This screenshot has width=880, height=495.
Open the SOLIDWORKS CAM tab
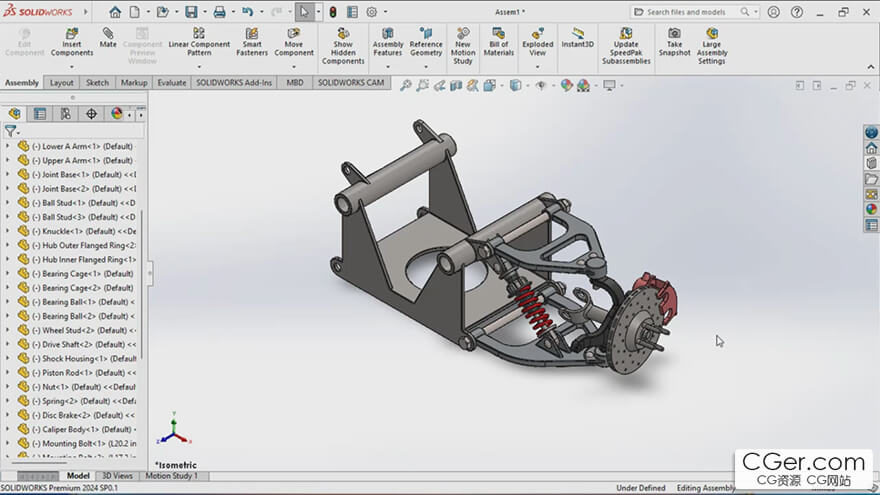pyautogui.click(x=351, y=82)
